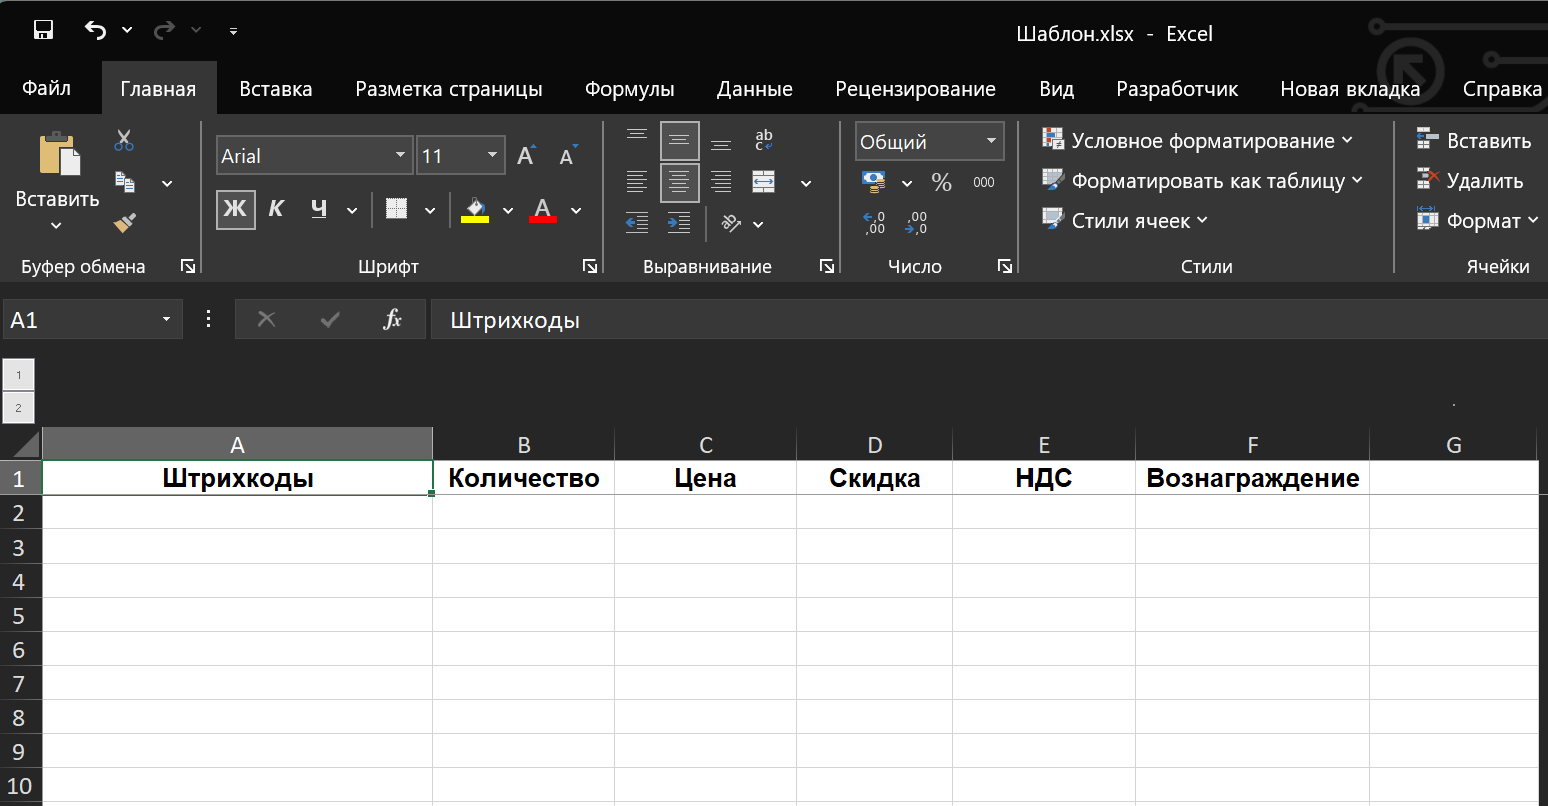Viewport: 1548px width, 806px height.
Task: Apply borders with the Borders icon
Action: point(397,209)
